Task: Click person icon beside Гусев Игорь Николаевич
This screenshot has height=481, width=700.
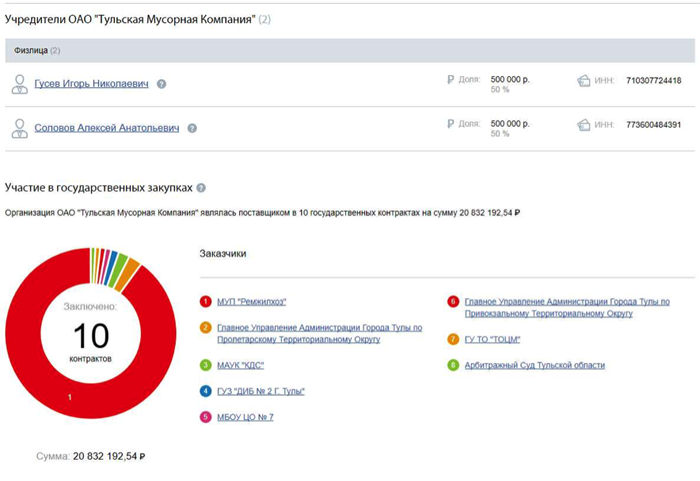Action: pyautogui.click(x=19, y=84)
